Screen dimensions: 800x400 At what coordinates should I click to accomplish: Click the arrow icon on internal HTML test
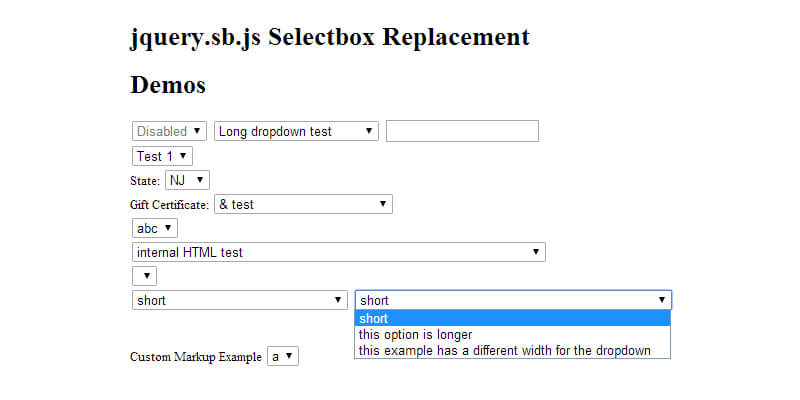click(536, 252)
